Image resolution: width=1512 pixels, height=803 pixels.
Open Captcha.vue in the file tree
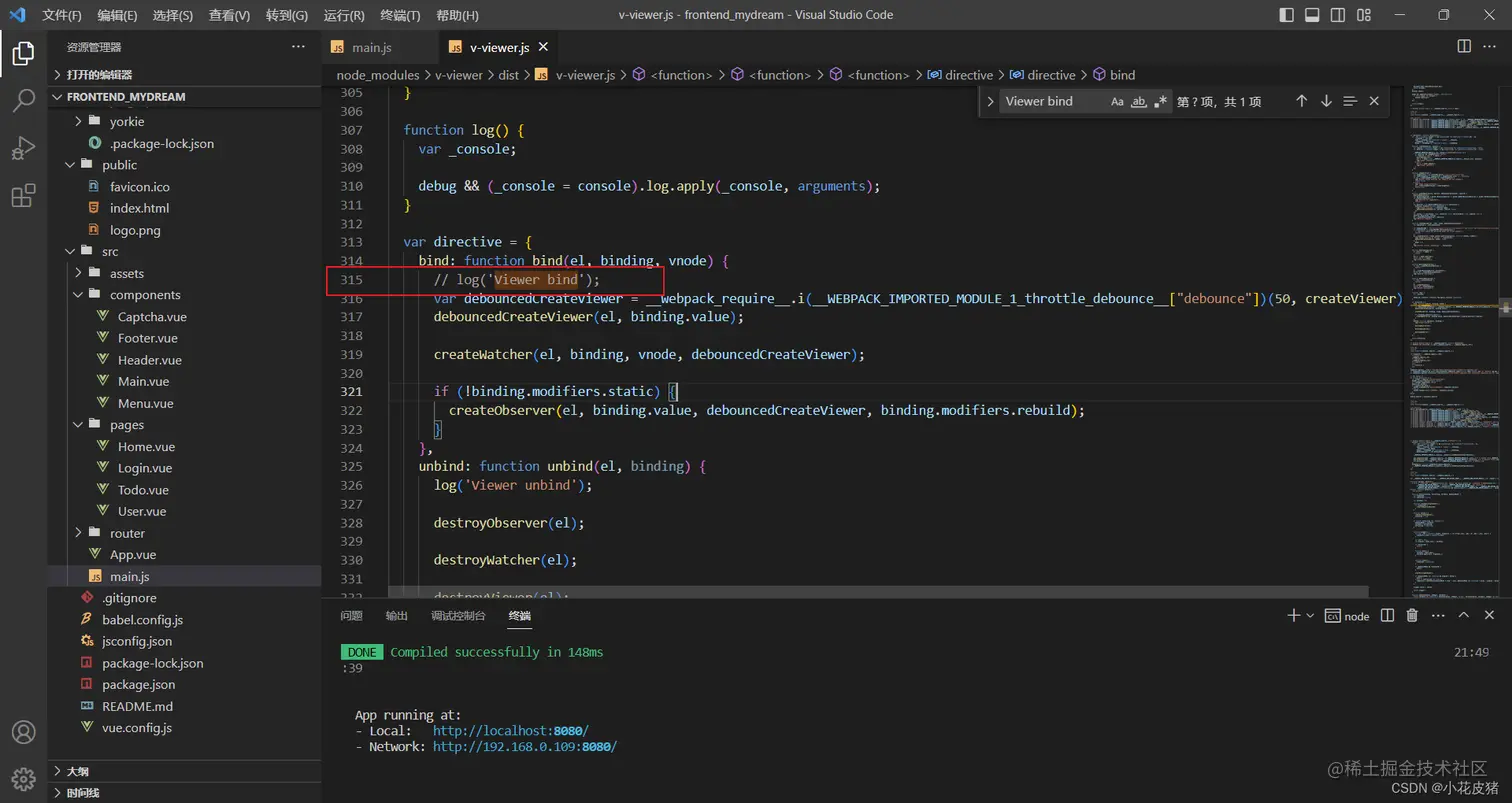click(185, 317)
